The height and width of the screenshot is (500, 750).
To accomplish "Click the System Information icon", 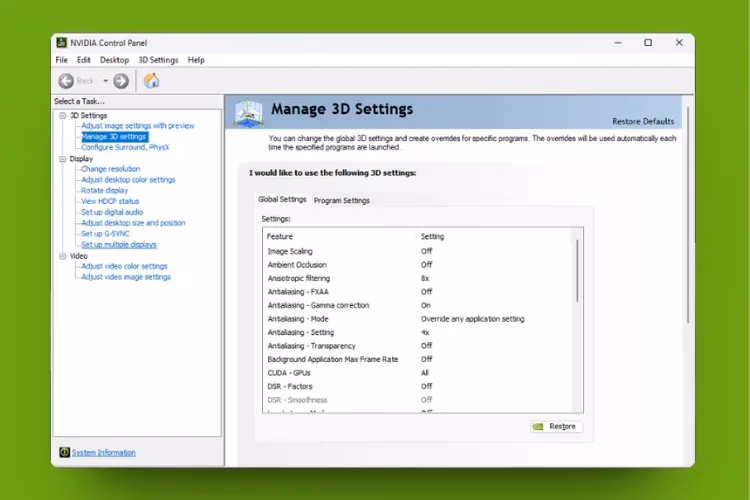I will coord(65,452).
